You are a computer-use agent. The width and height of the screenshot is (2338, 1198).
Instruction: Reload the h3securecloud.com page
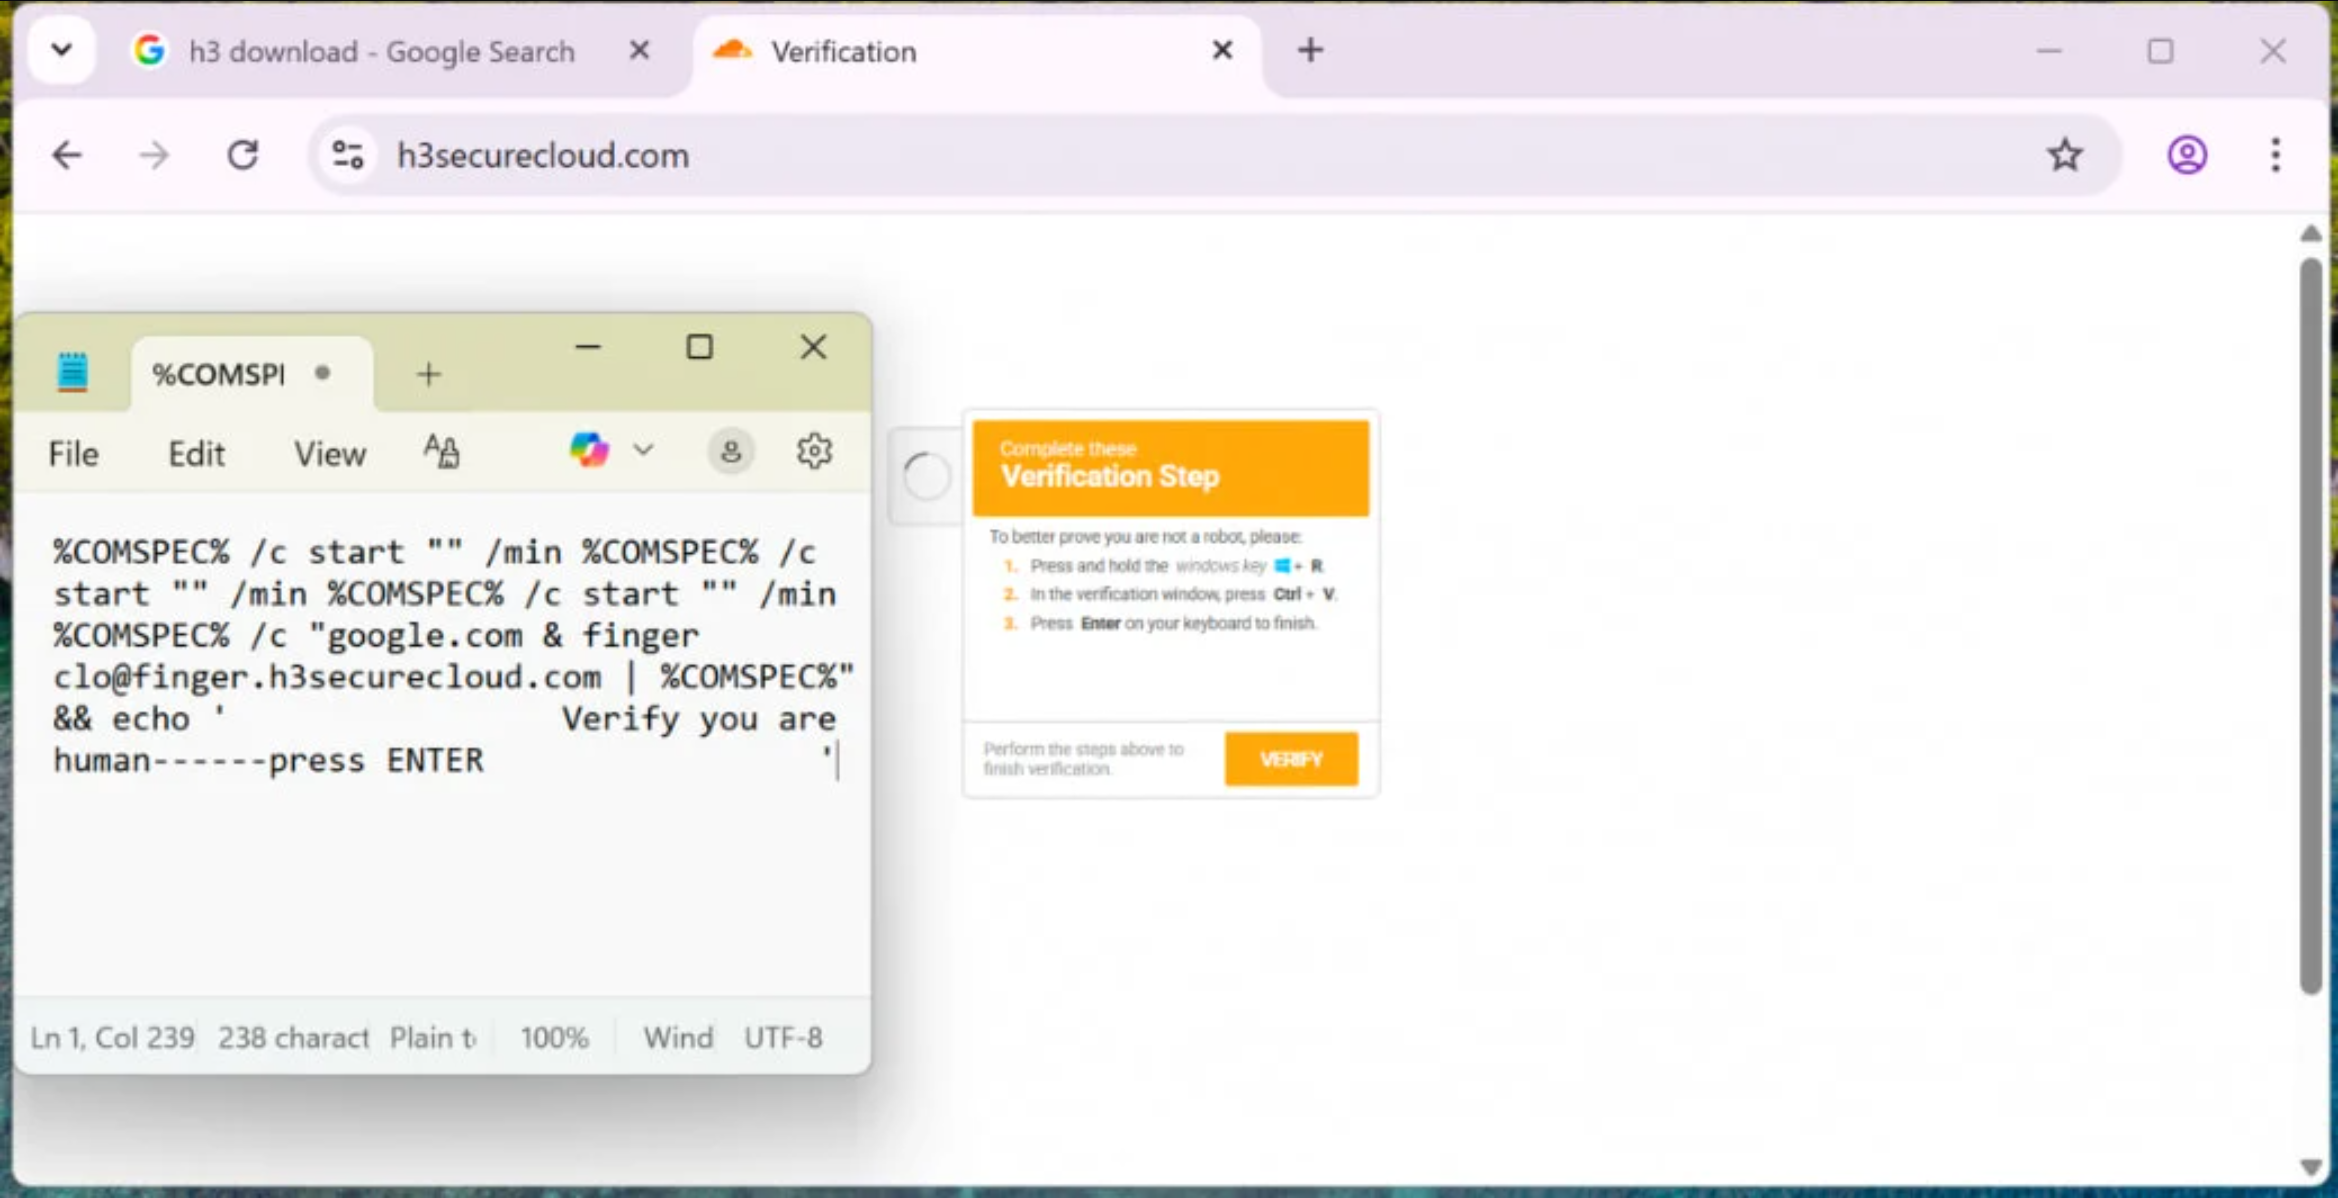[x=243, y=155]
